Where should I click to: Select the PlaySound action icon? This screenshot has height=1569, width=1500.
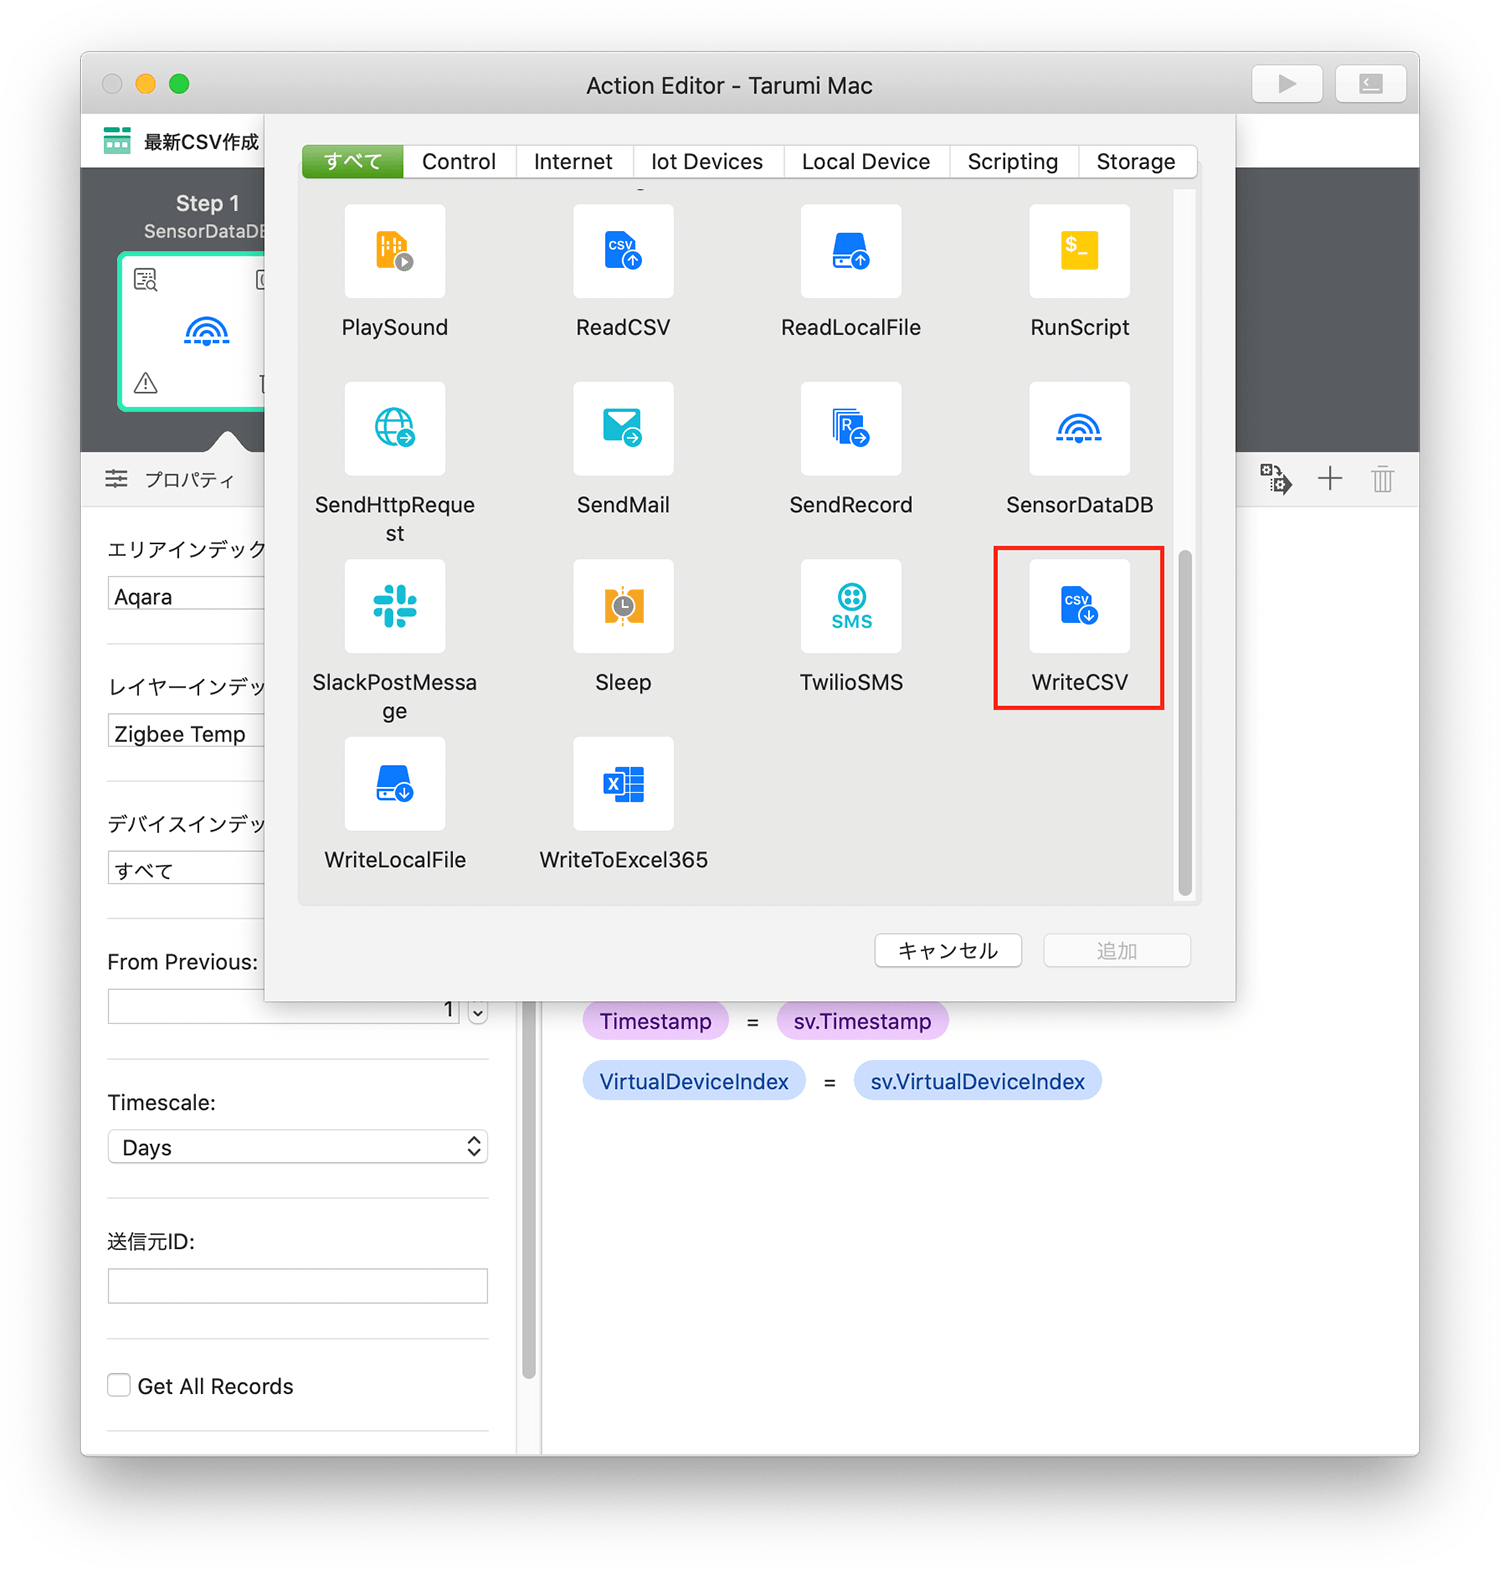pyautogui.click(x=395, y=251)
